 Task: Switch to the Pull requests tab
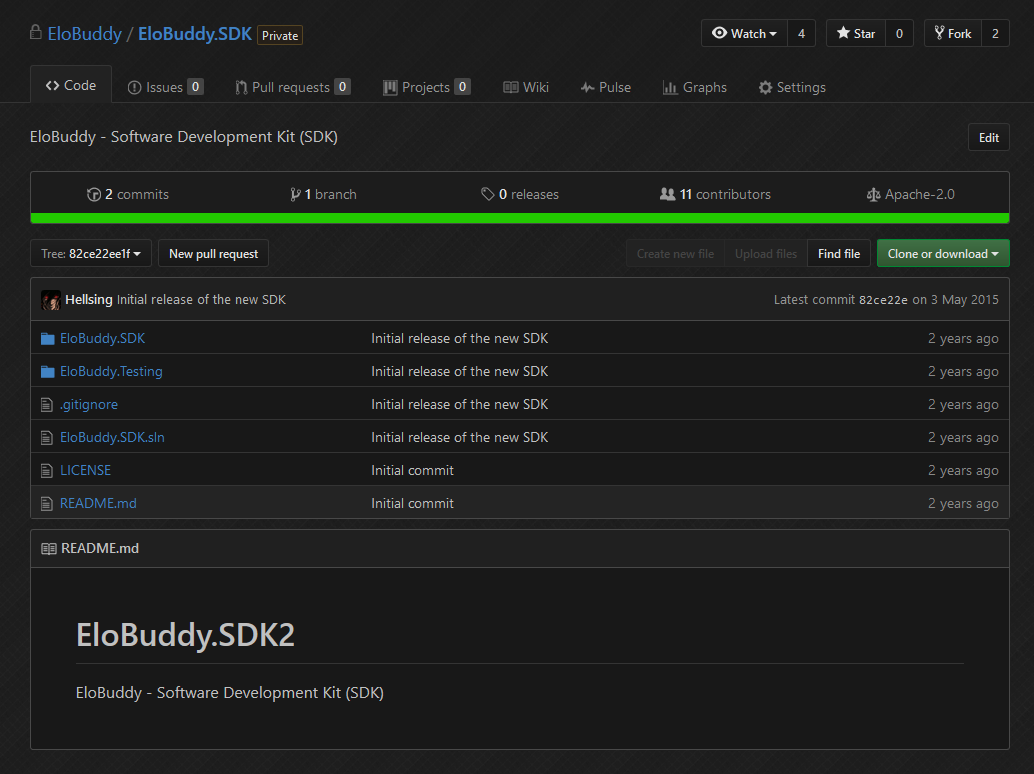pyautogui.click(x=293, y=87)
